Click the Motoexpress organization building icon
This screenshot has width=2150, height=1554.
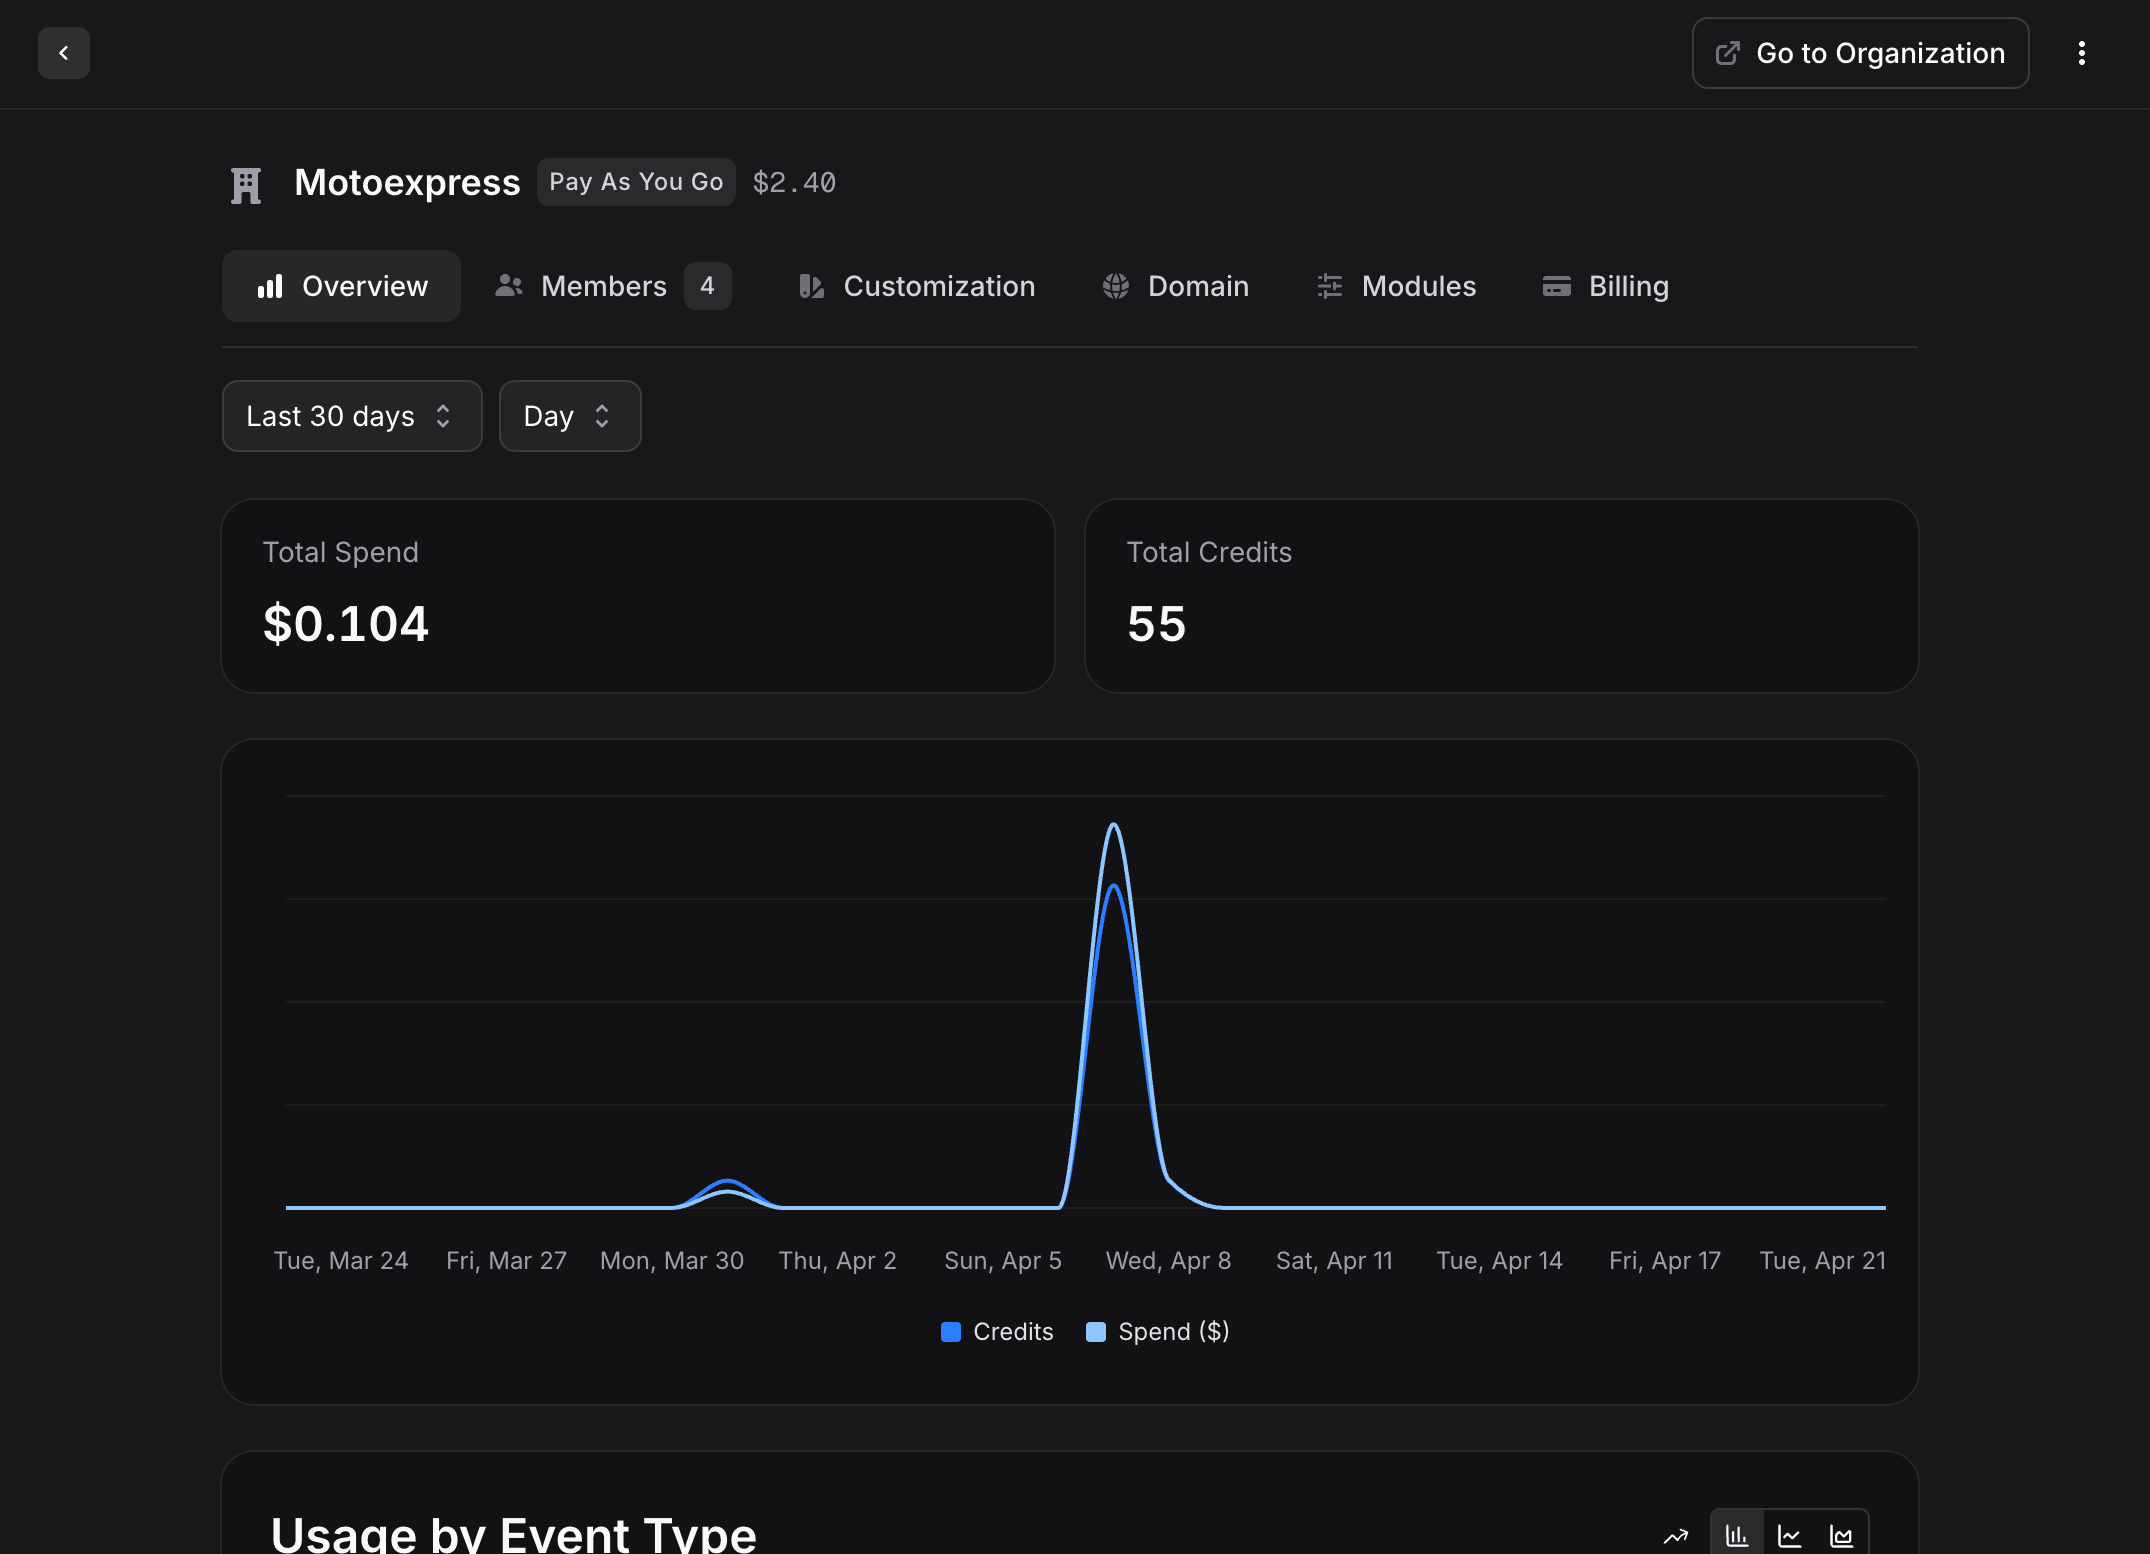pyautogui.click(x=246, y=185)
